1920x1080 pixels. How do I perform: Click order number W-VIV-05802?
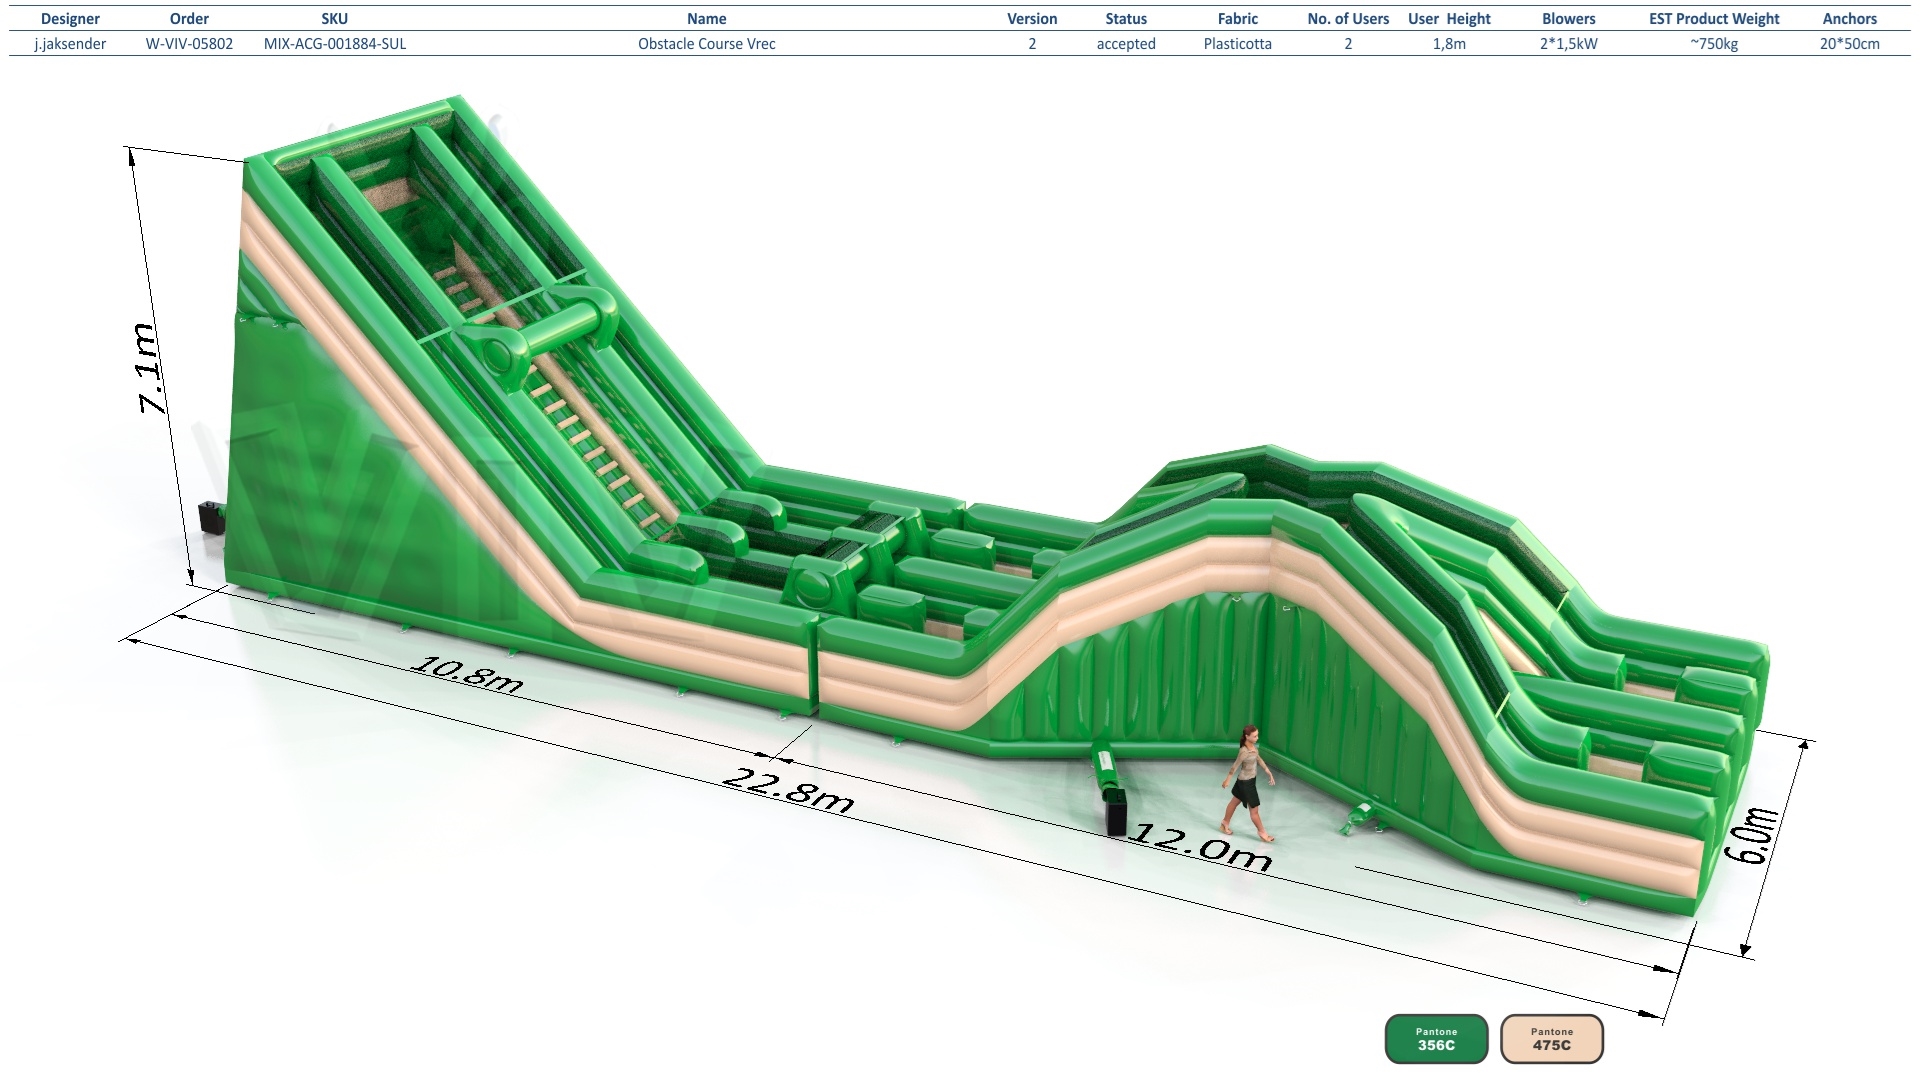189,44
